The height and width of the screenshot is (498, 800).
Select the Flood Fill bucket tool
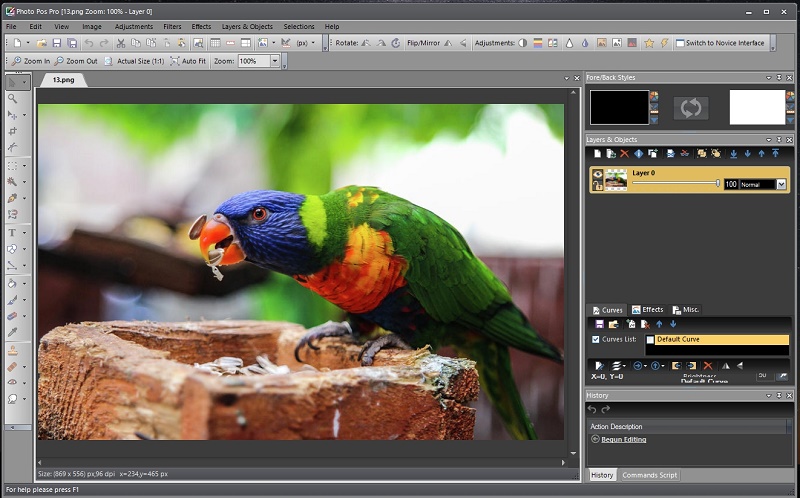(x=12, y=283)
